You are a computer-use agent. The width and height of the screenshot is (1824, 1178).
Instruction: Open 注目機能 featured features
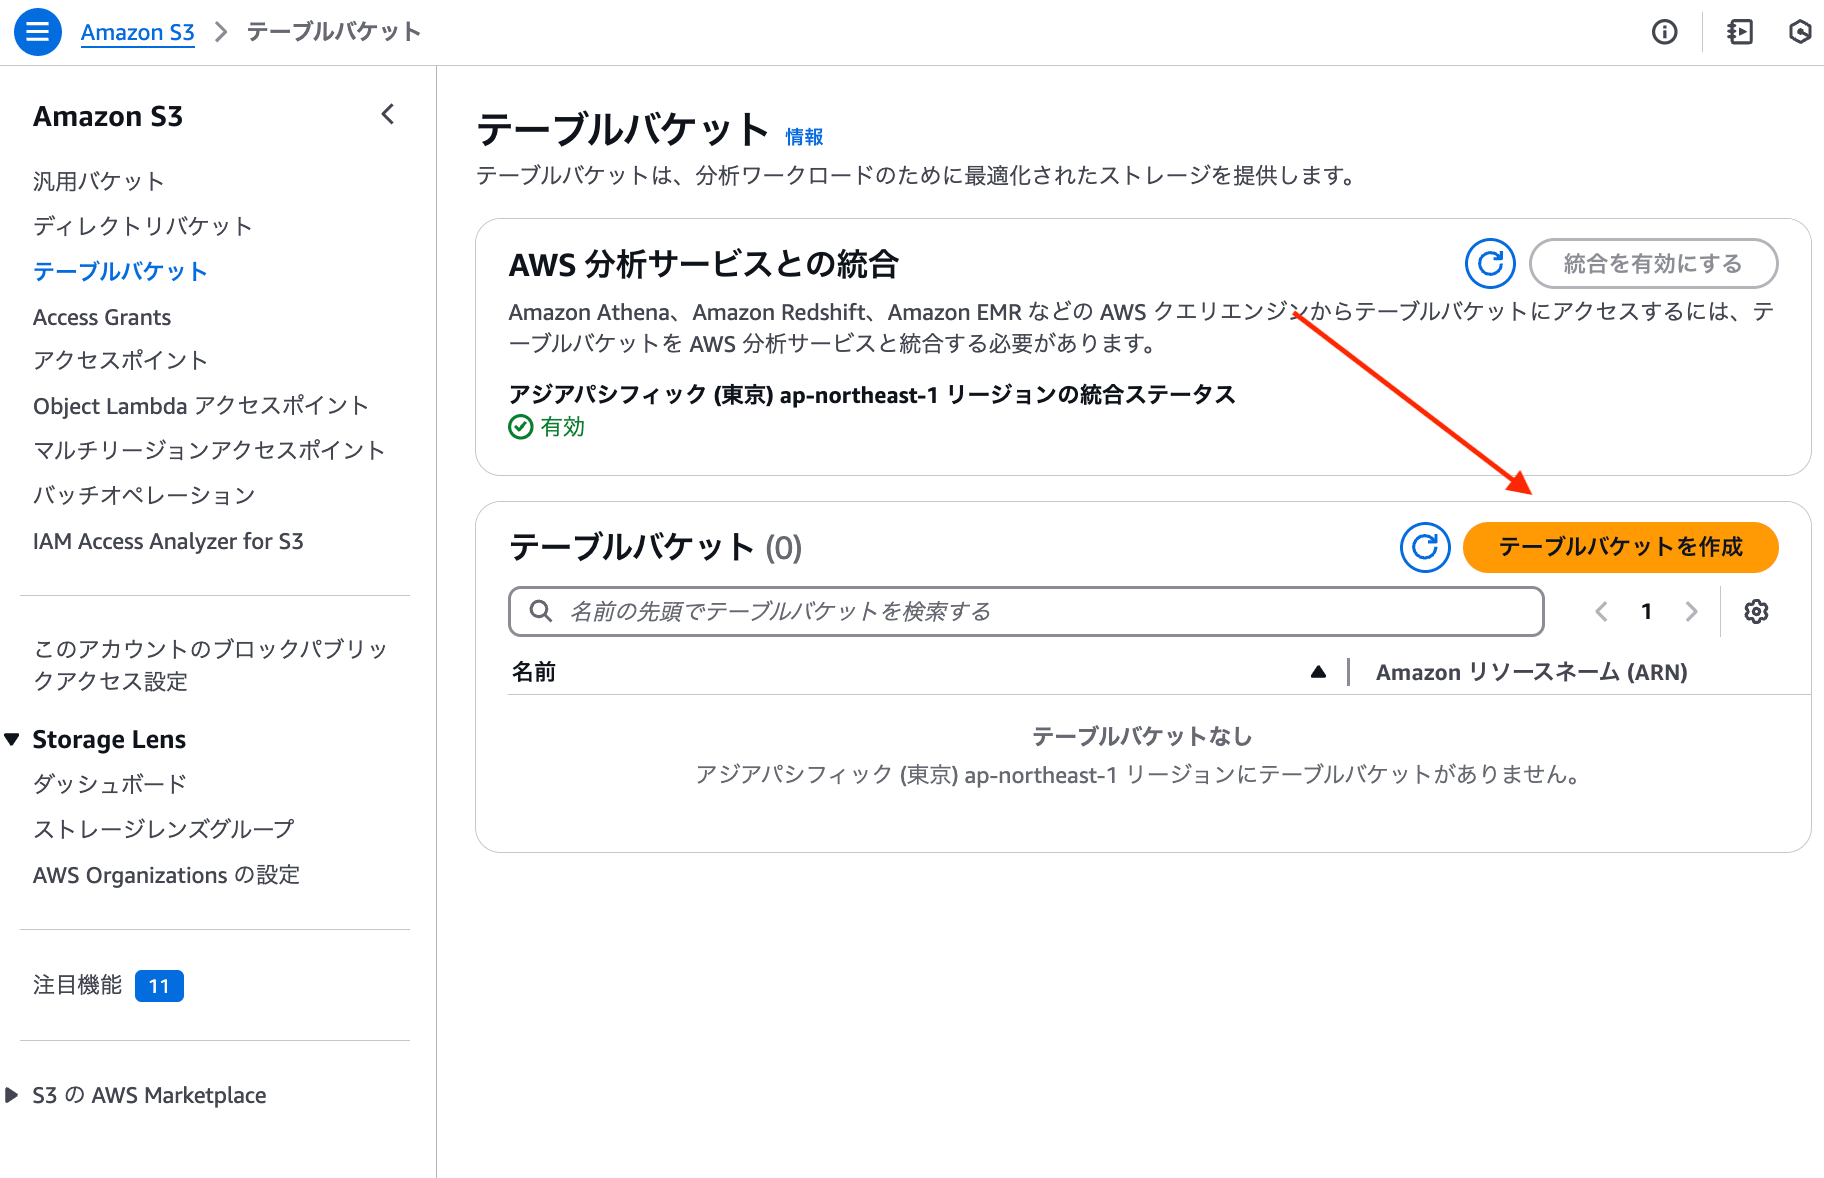coord(77,985)
